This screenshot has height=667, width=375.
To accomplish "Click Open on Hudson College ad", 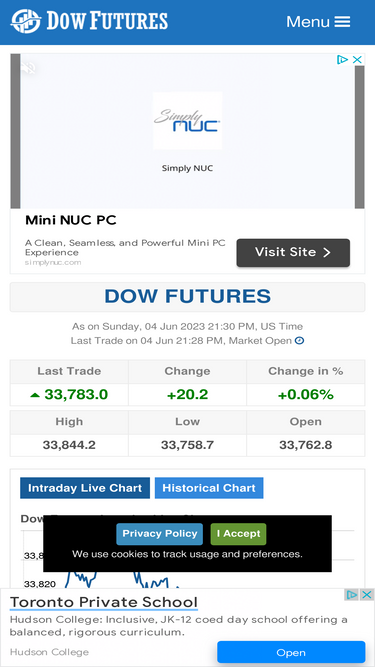I will coord(291,653).
